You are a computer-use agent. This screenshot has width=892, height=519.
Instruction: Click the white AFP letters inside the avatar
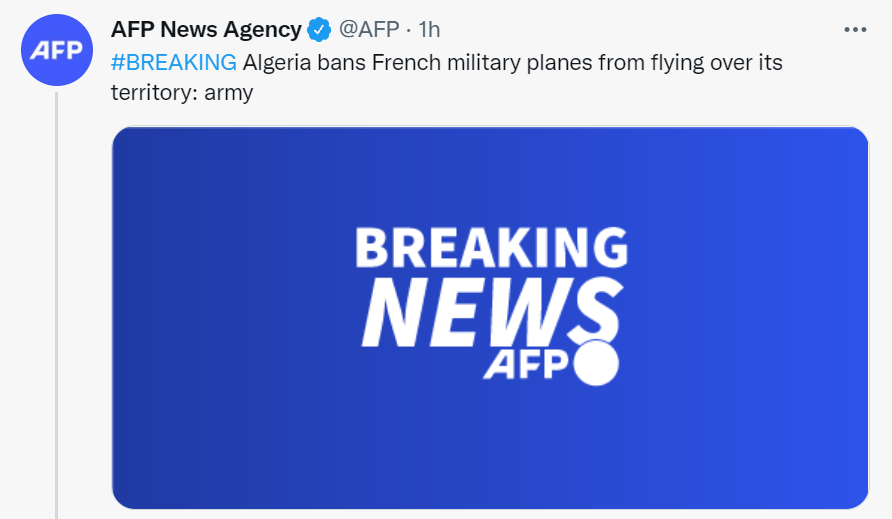[57, 51]
